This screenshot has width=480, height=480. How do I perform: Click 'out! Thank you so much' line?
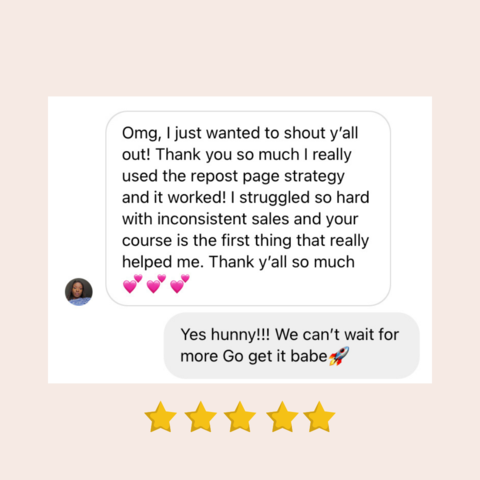click(x=211, y=155)
